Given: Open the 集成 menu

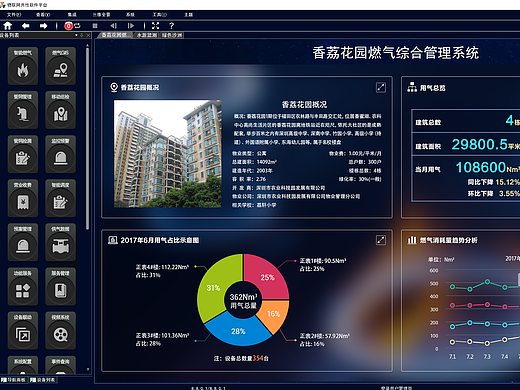Looking at the screenshot, I should click(x=72, y=15).
